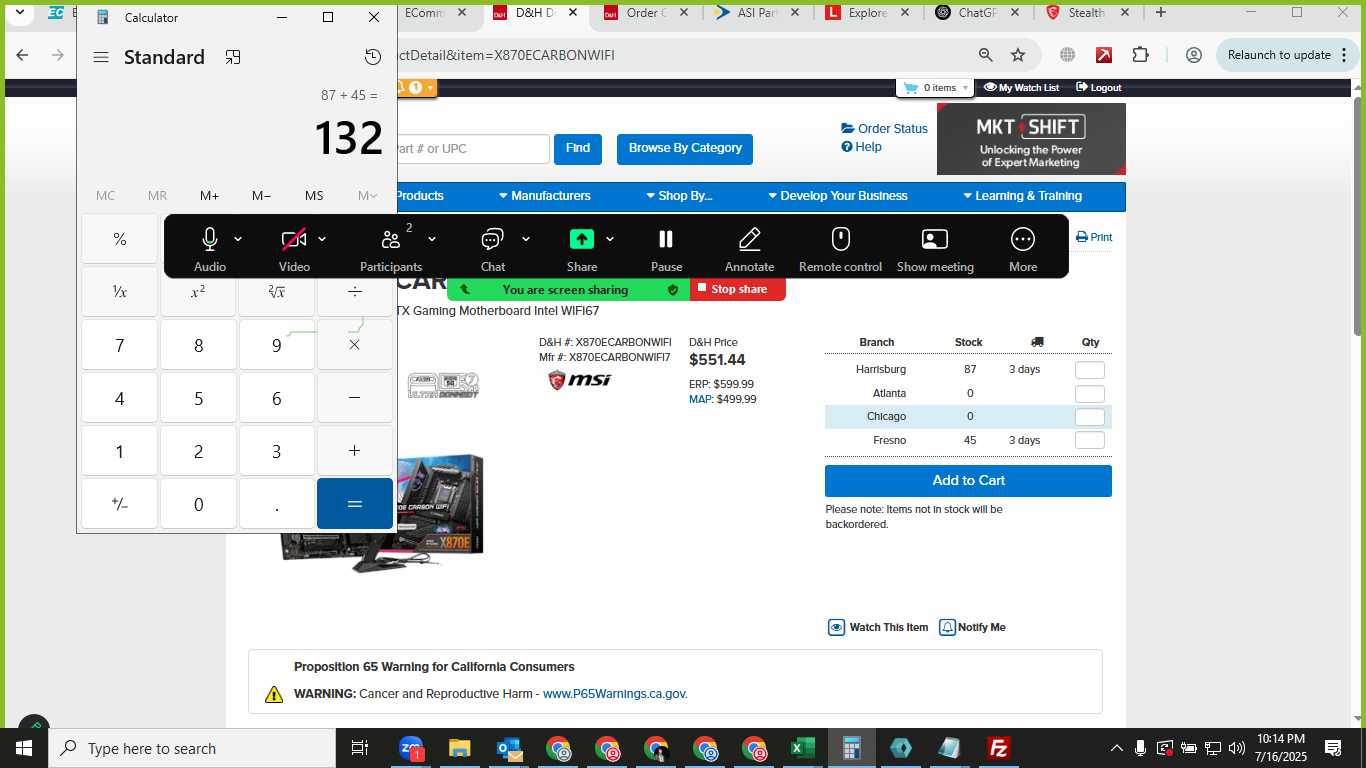1366x768 pixels.
Task: Mute microphone with the Zoom Audio icon
Action: pyautogui.click(x=210, y=239)
